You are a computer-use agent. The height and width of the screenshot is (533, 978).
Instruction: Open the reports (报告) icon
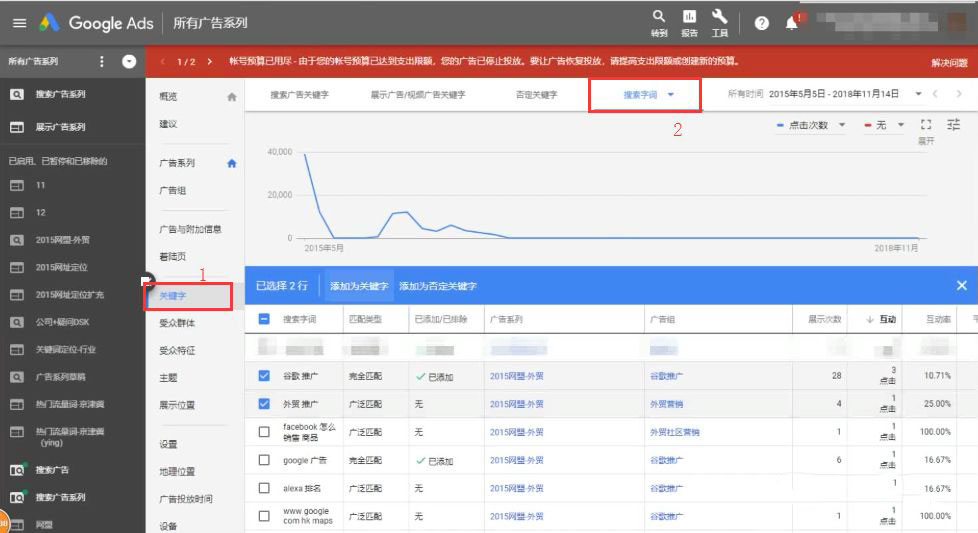(689, 16)
